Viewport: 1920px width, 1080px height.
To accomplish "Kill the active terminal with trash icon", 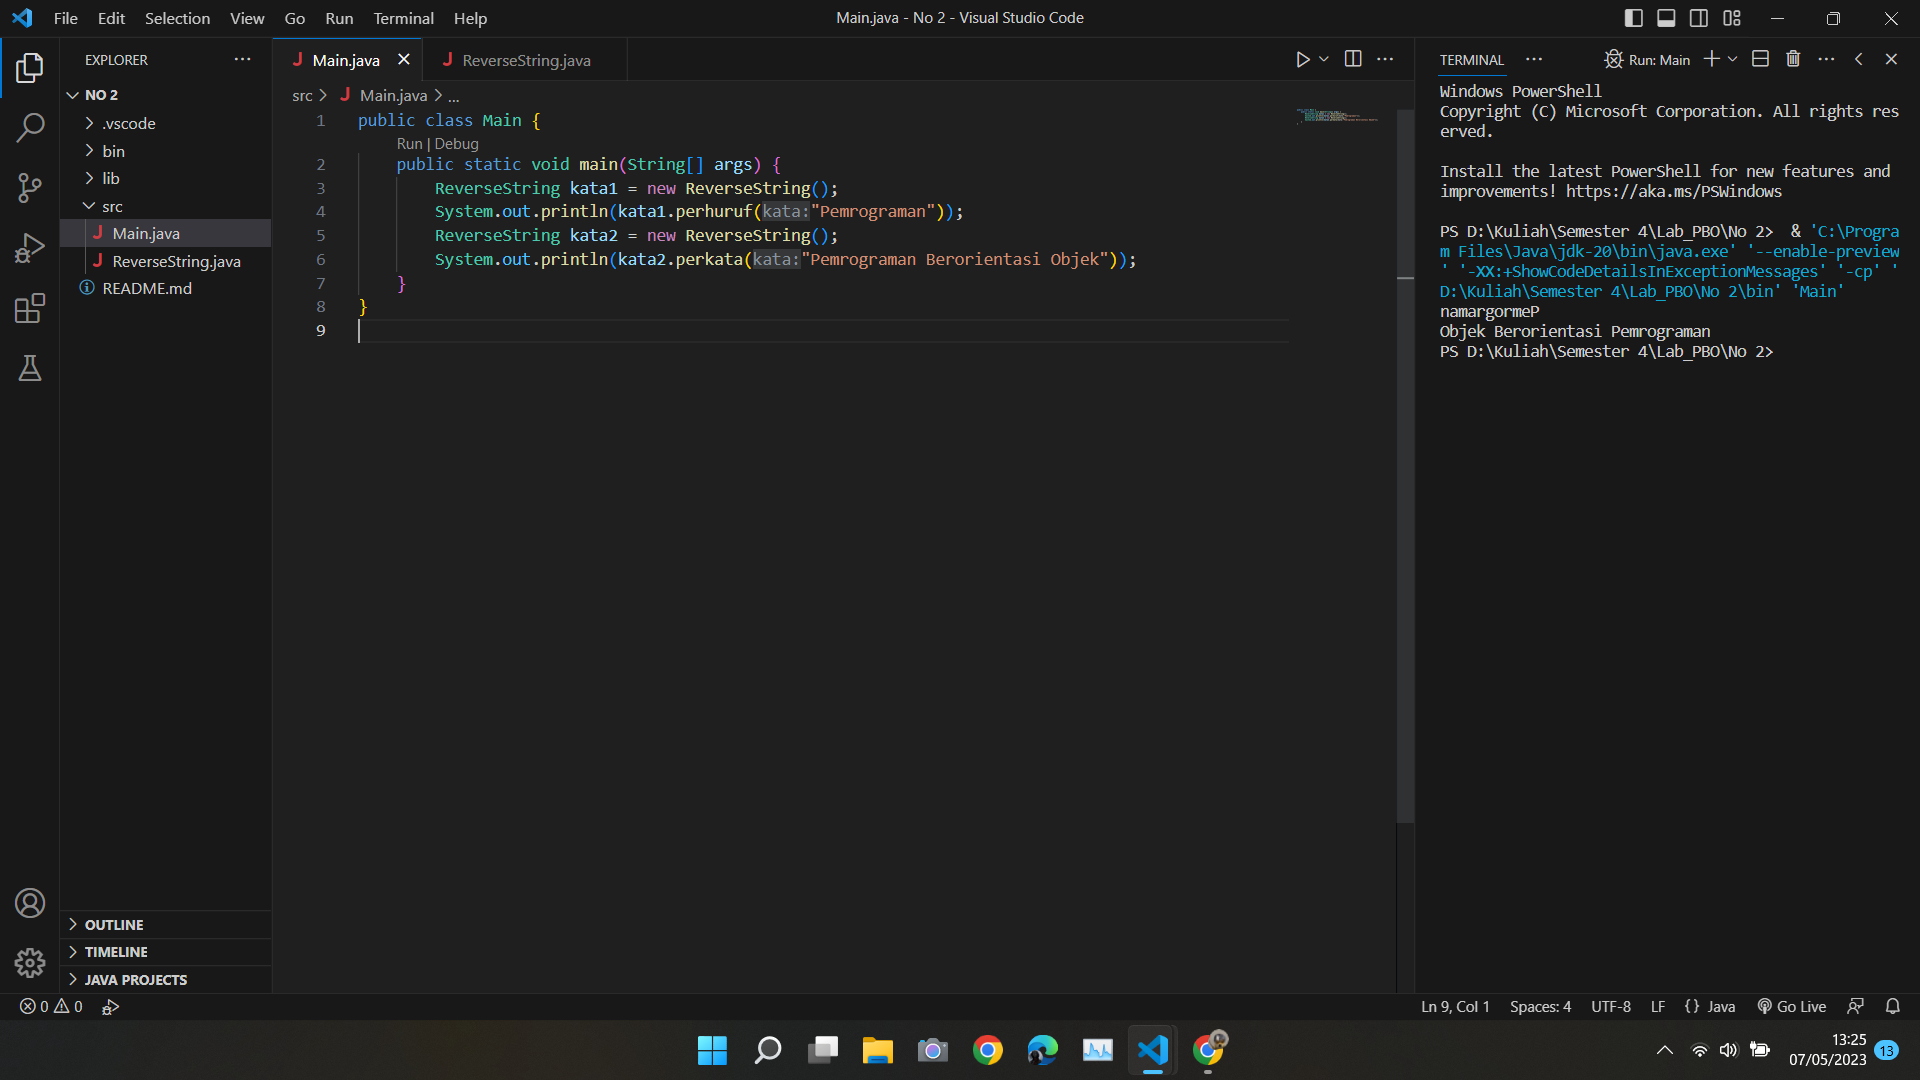I will coord(1793,59).
